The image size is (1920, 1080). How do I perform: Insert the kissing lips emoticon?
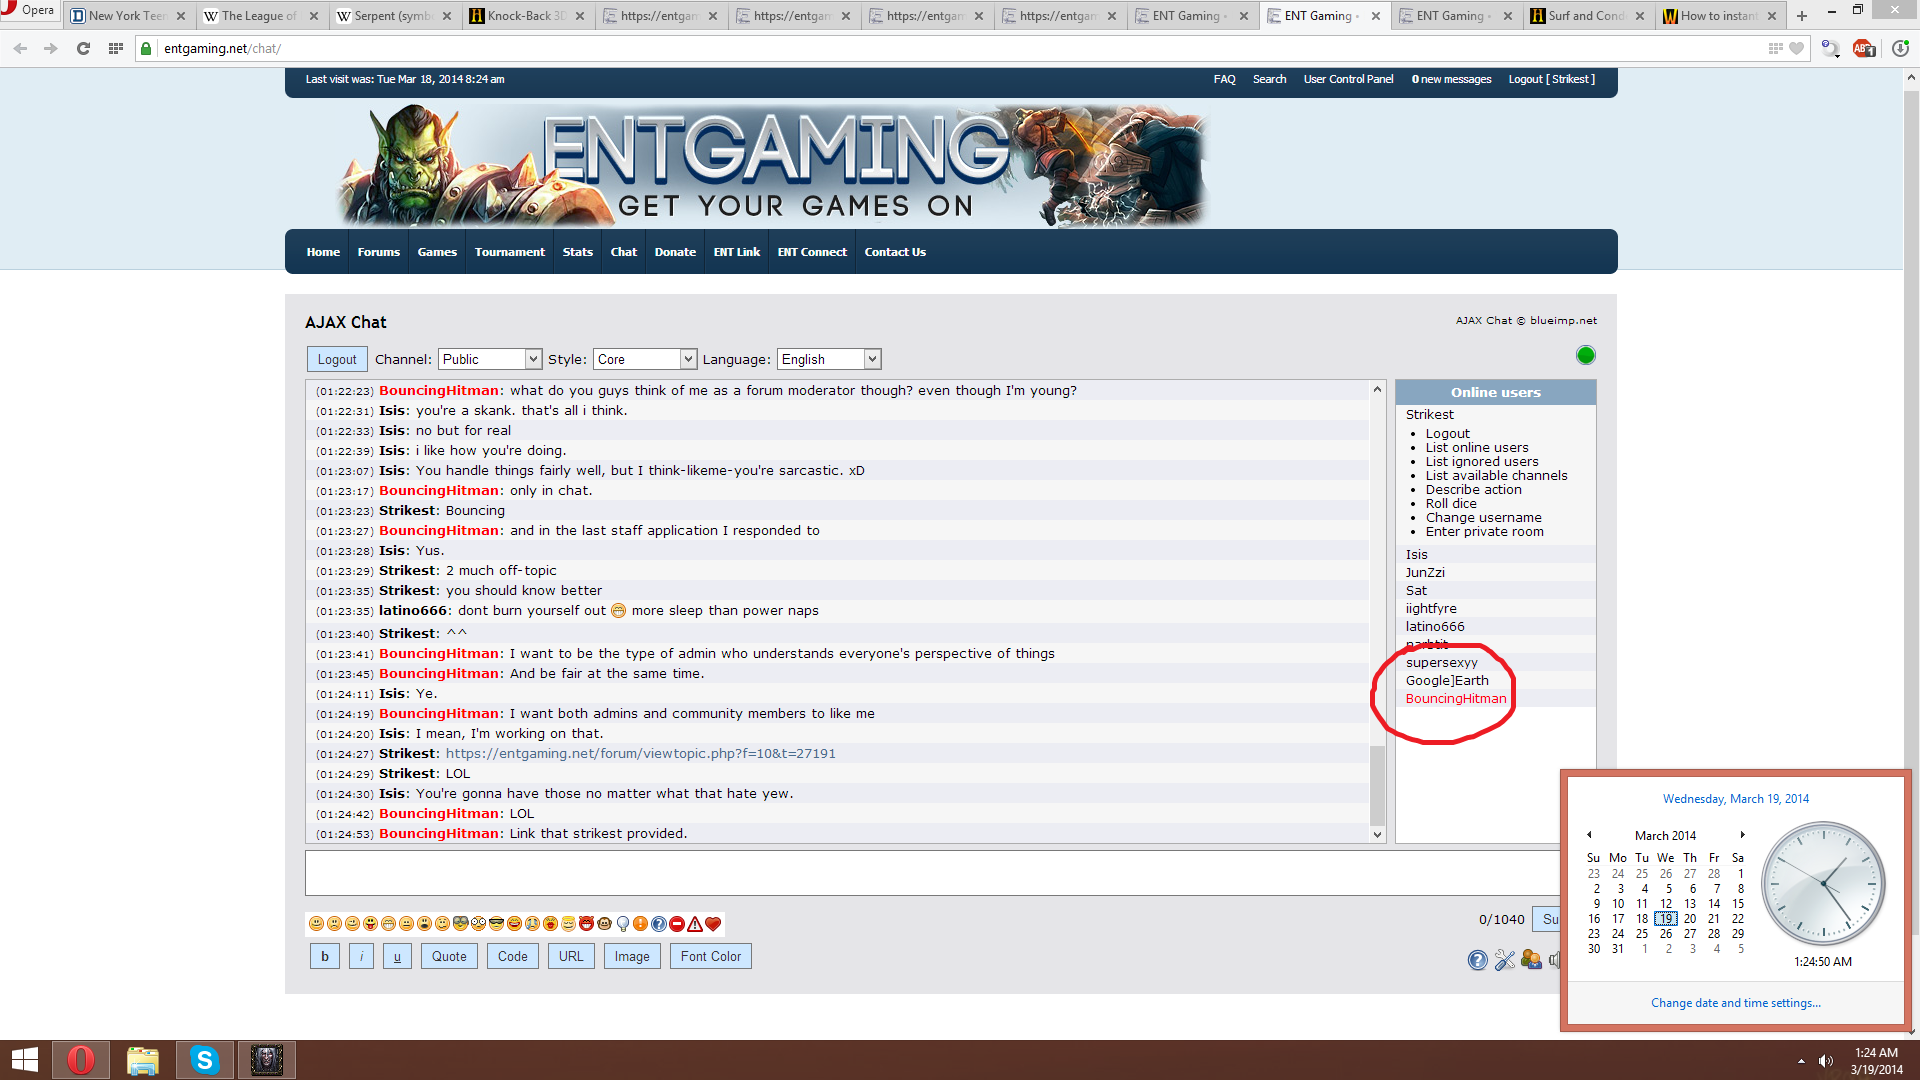tap(550, 924)
